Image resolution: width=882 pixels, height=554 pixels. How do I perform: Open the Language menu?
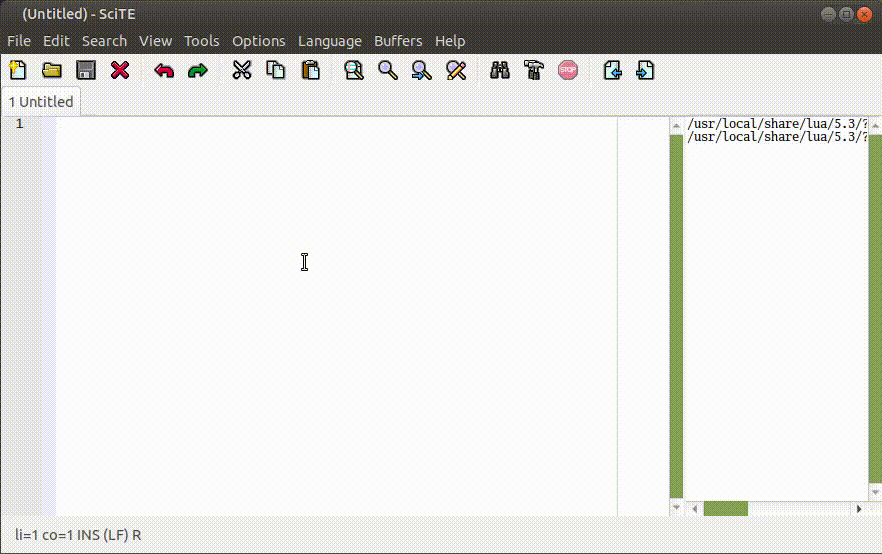point(330,41)
